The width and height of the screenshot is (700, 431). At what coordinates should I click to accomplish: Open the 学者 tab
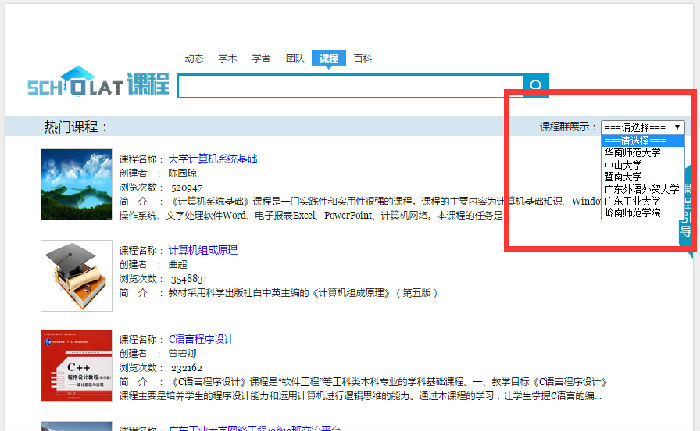261,59
